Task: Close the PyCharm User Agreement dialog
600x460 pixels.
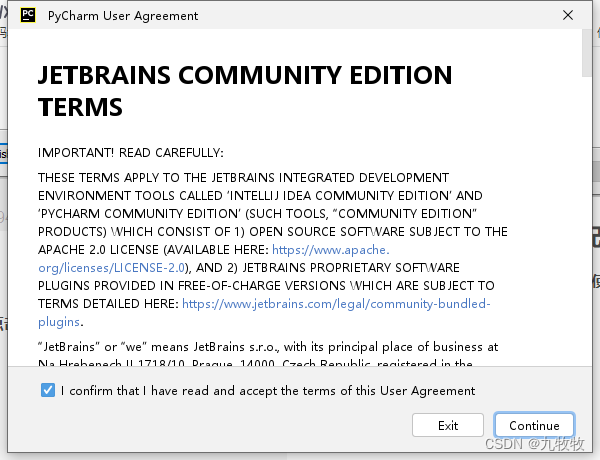Action: (568, 15)
